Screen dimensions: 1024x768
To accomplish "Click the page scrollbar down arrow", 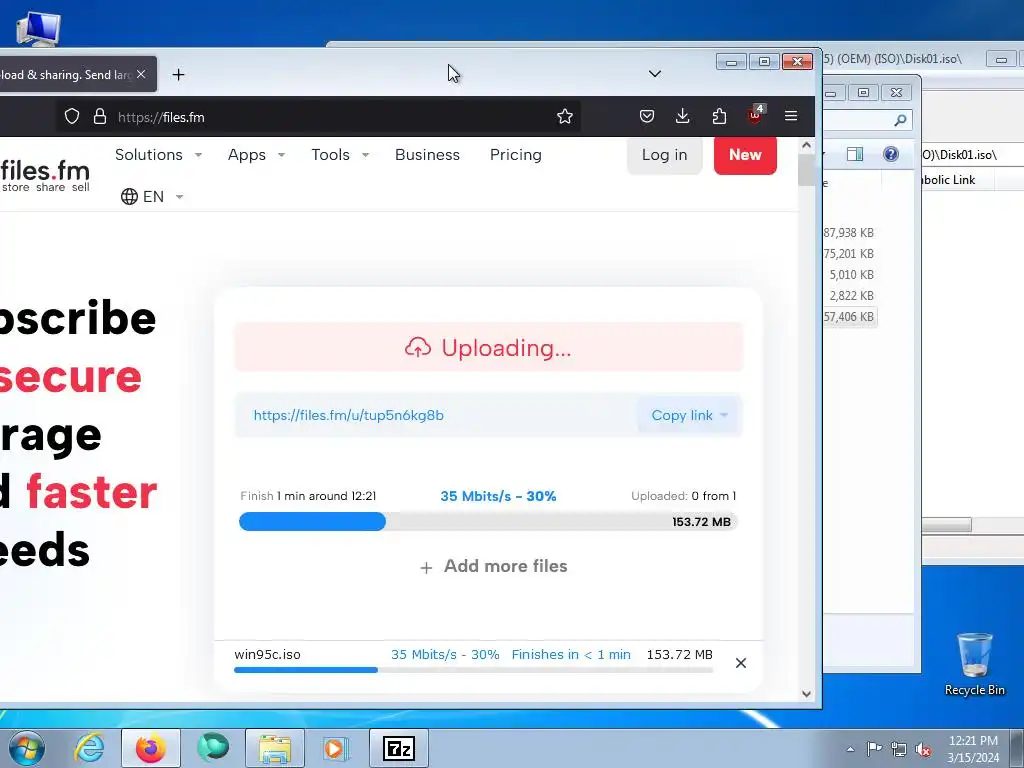I will click(x=807, y=694).
